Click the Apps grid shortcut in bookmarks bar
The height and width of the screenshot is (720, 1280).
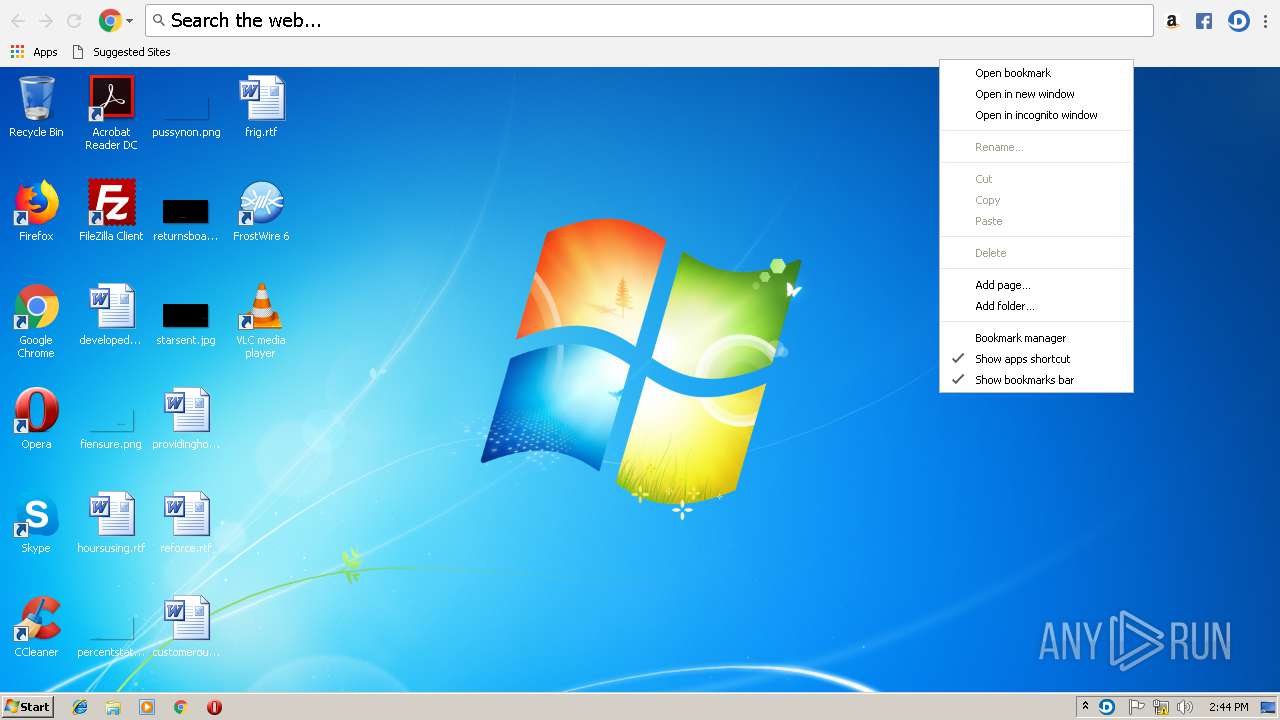click(x=33, y=52)
